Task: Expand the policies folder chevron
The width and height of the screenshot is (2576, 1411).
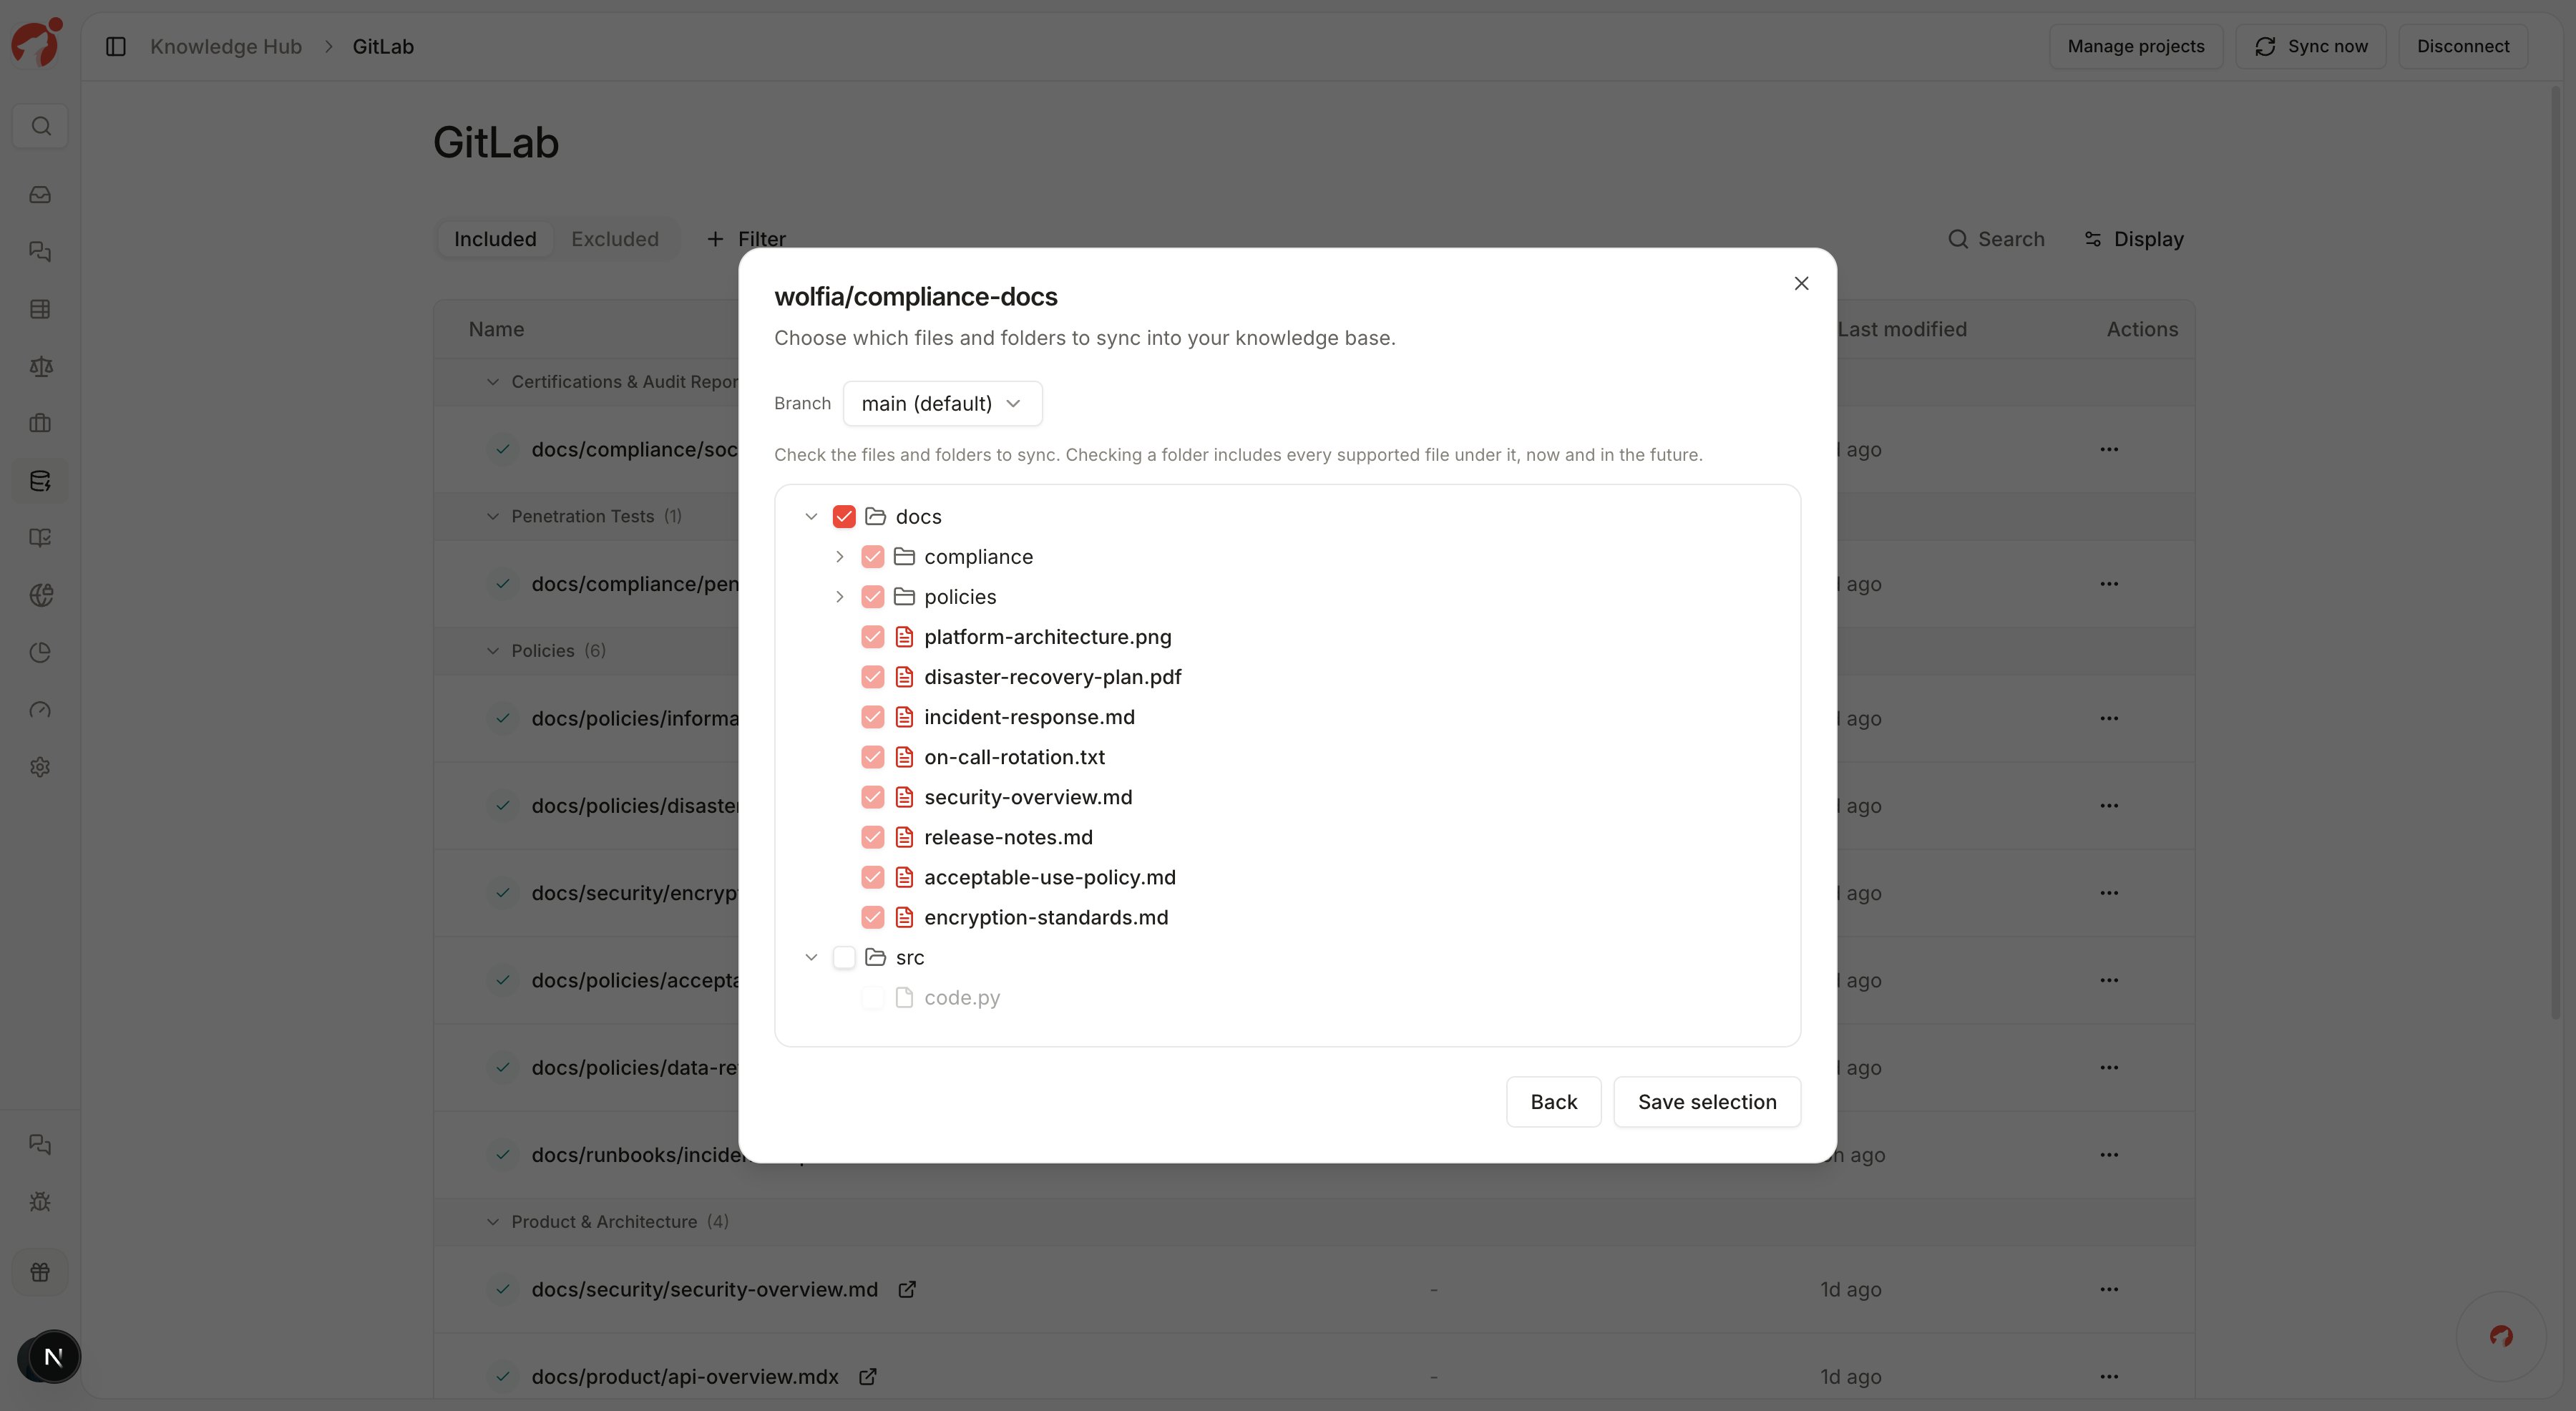Action: (x=839, y=597)
